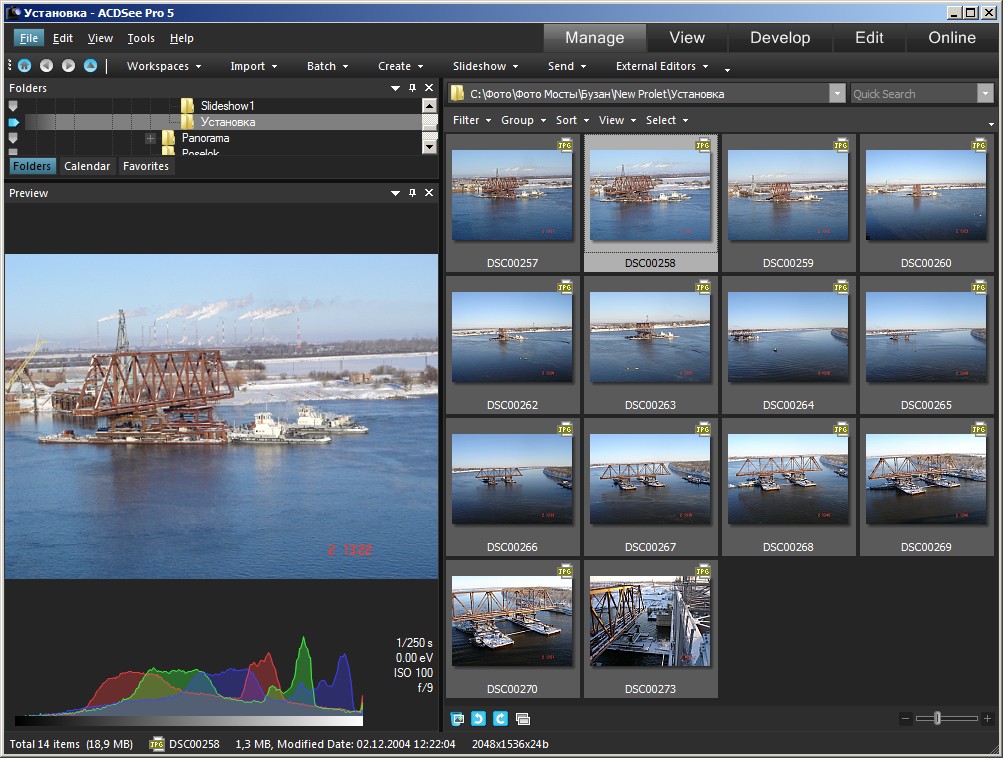Go up one folder level icon
The height and width of the screenshot is (758, 1003).
(x=91, y=65)
